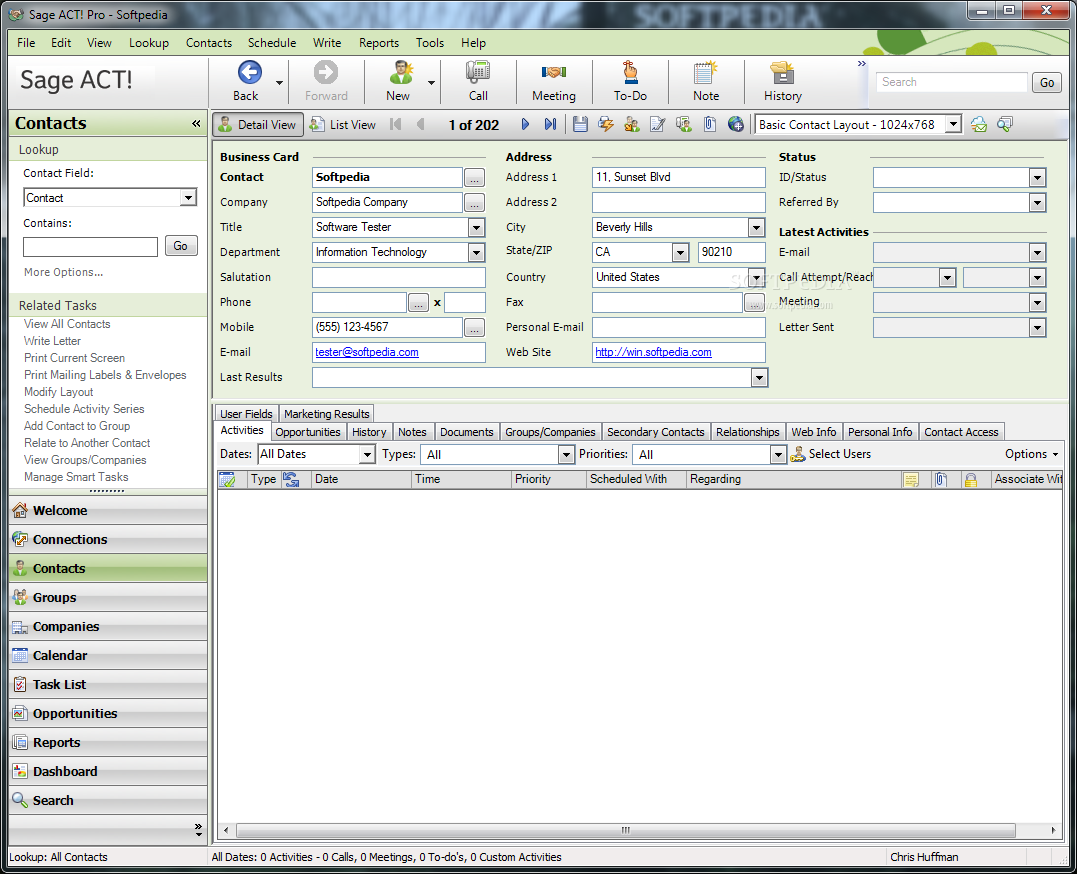
Task: Open the Title dropdown
Action: pos(476,227)
